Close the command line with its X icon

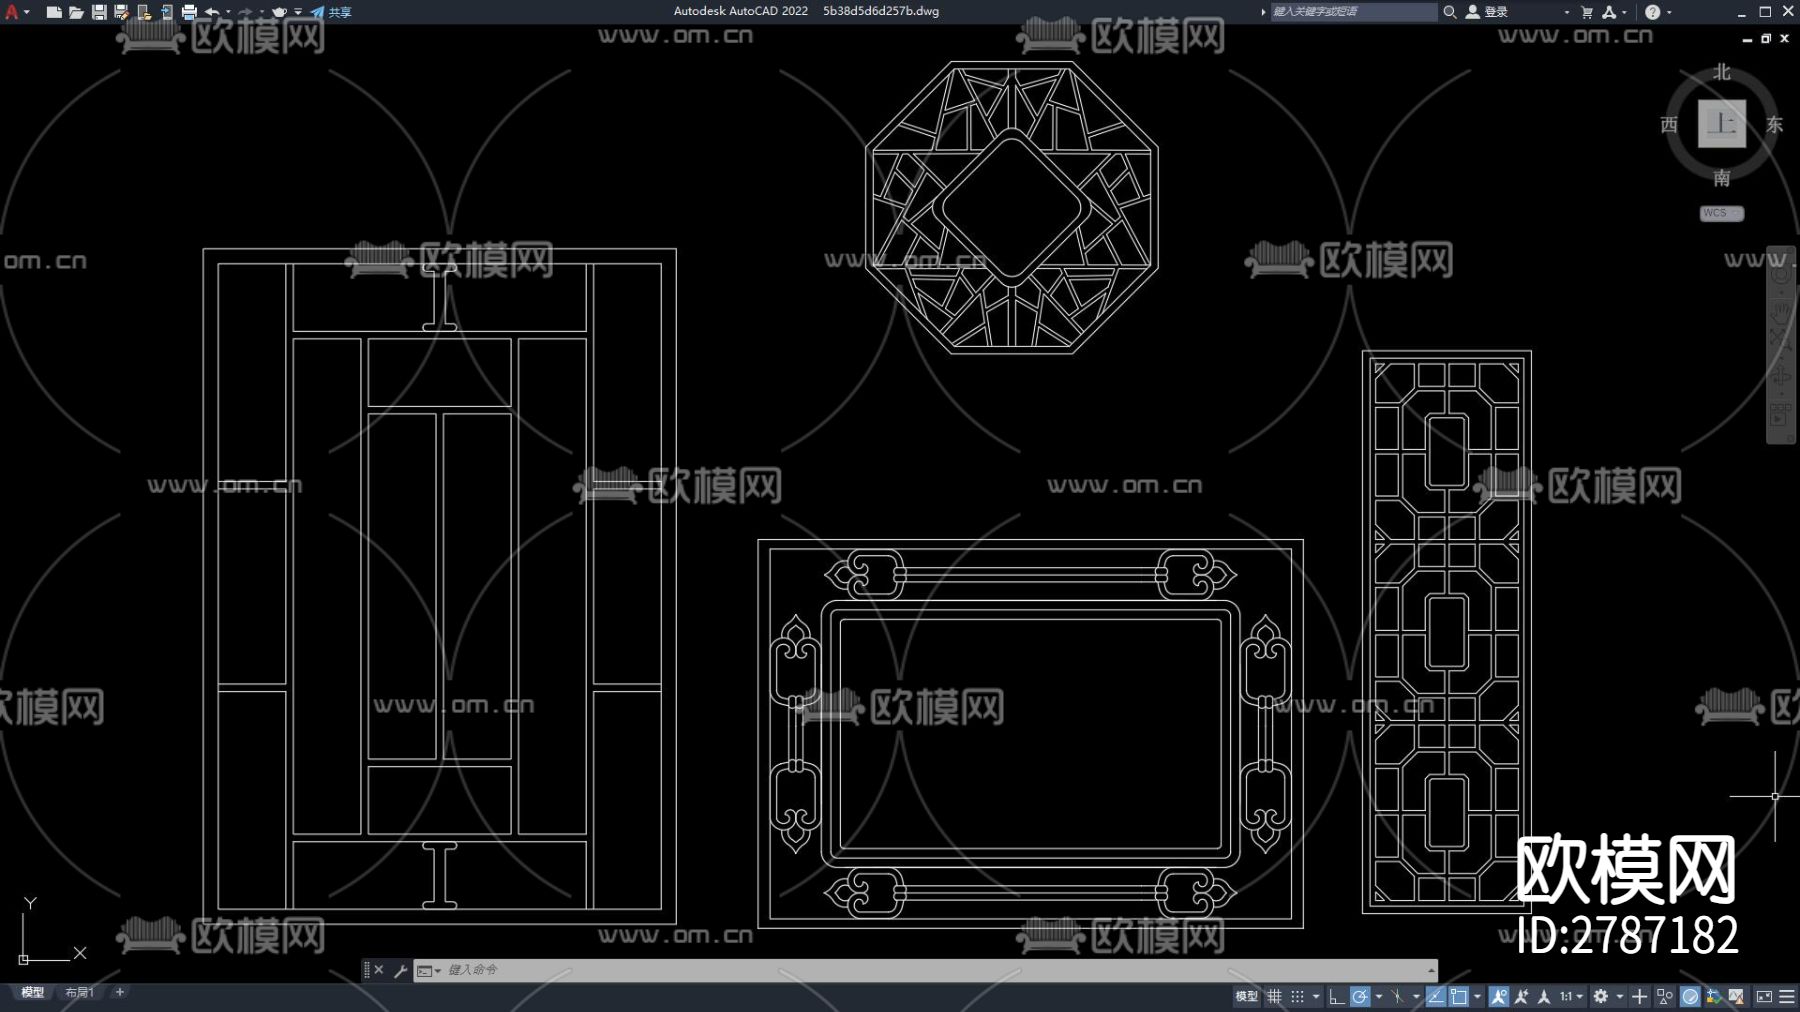[x=379, y=970]
